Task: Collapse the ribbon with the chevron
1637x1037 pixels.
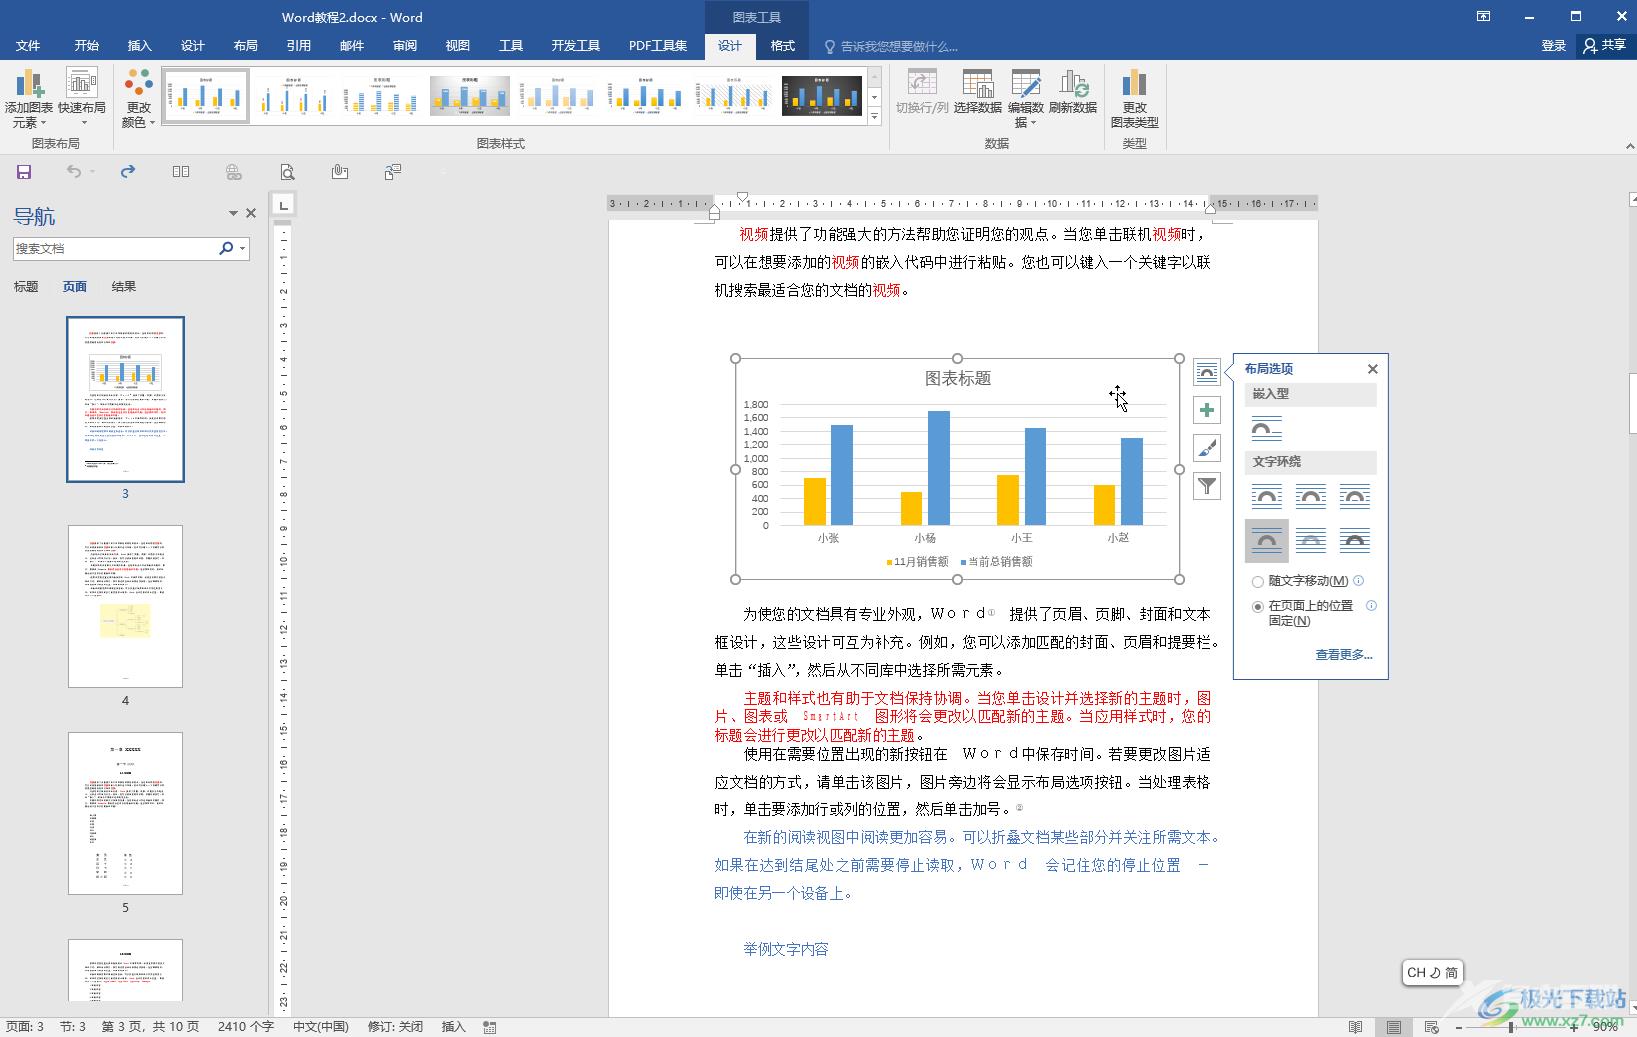Action: [1630, 146]
